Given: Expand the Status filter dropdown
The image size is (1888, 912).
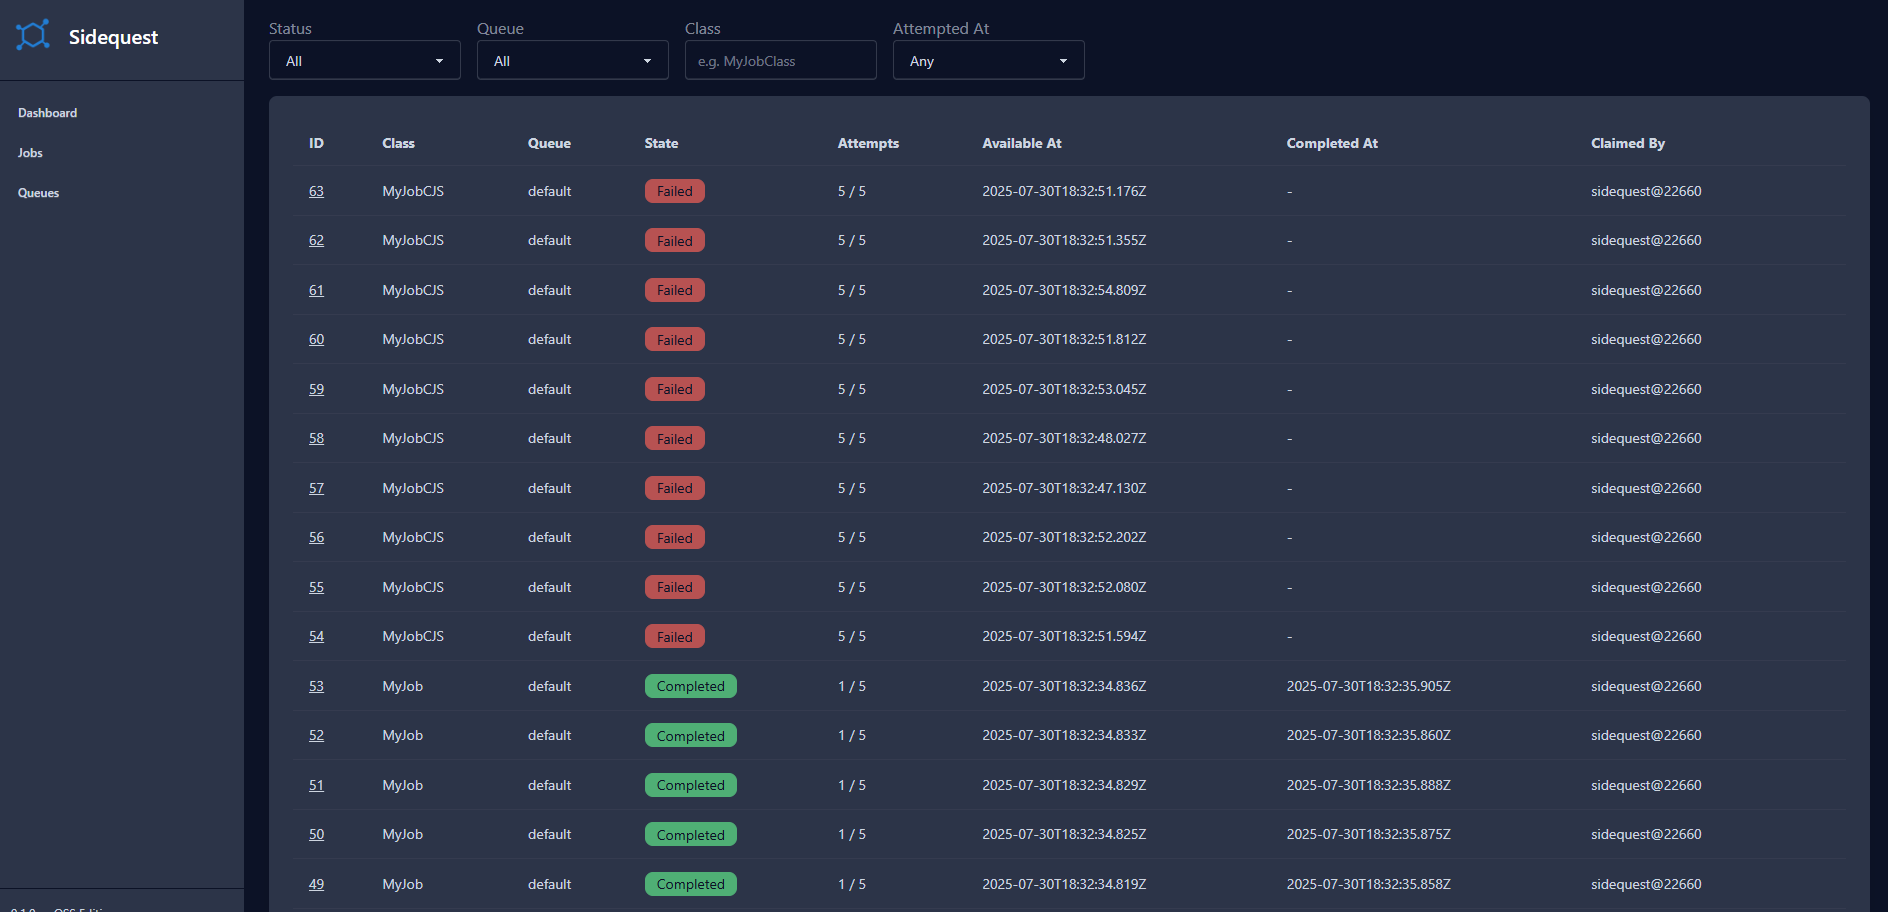Looking at the screenshot, I should coord(365,60).
